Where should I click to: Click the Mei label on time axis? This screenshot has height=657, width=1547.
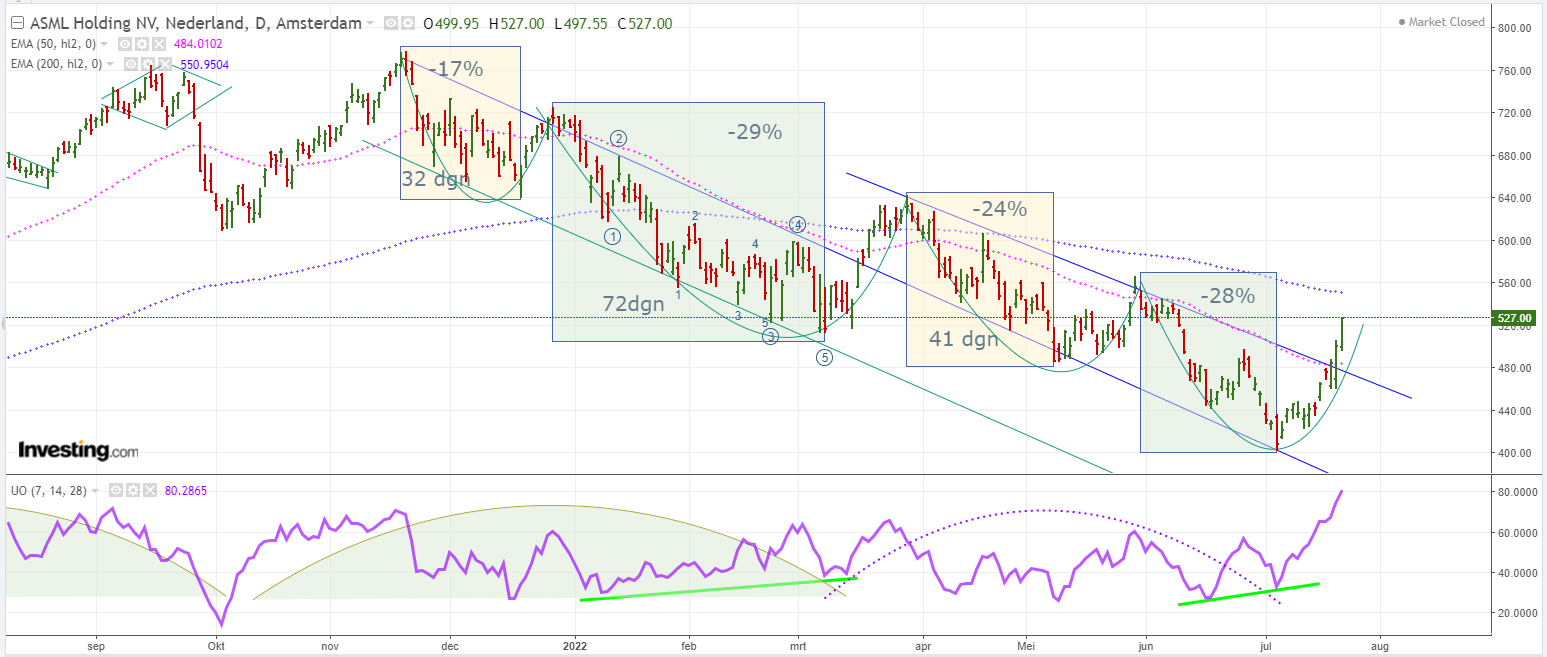1027,647
